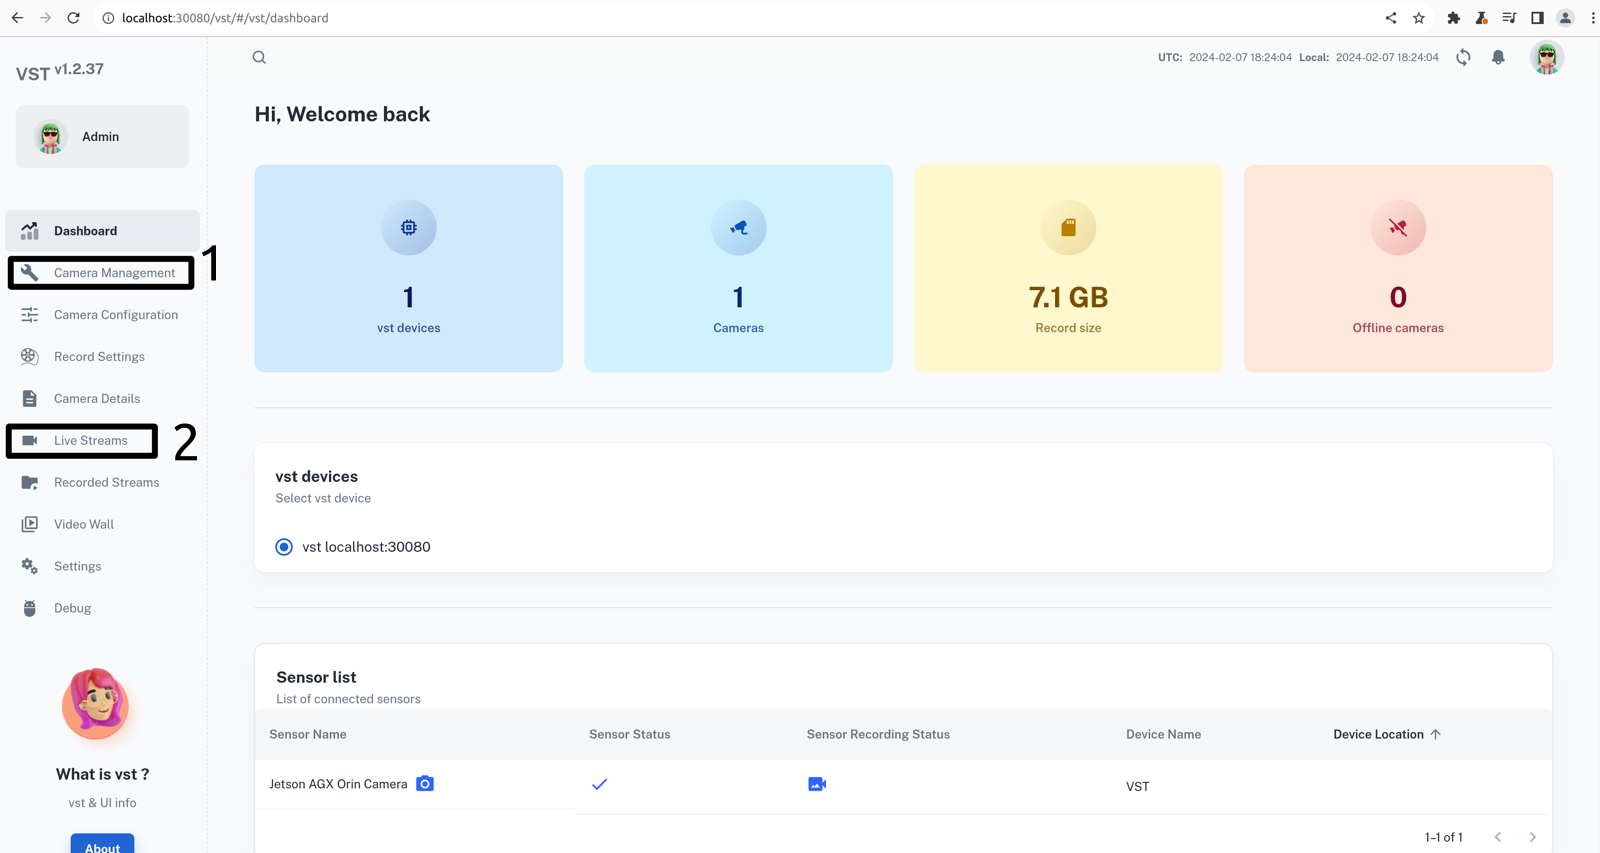Go to next page of sensor list
This screenshot has width=1600, height=853.
pos(1532,837)
